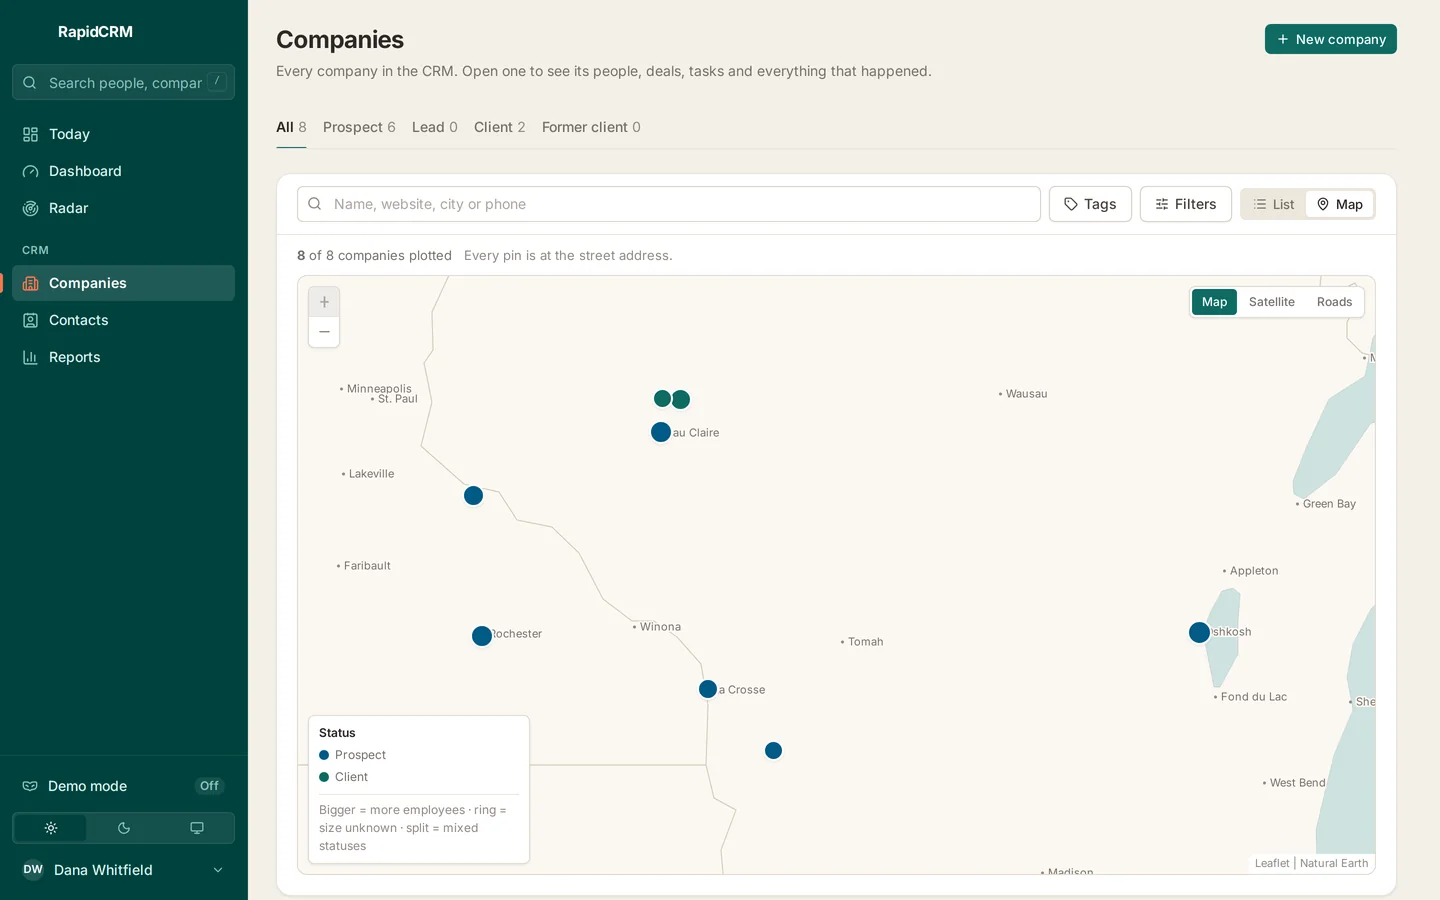
Task: Create a New company
Action: click(1331, 39)
